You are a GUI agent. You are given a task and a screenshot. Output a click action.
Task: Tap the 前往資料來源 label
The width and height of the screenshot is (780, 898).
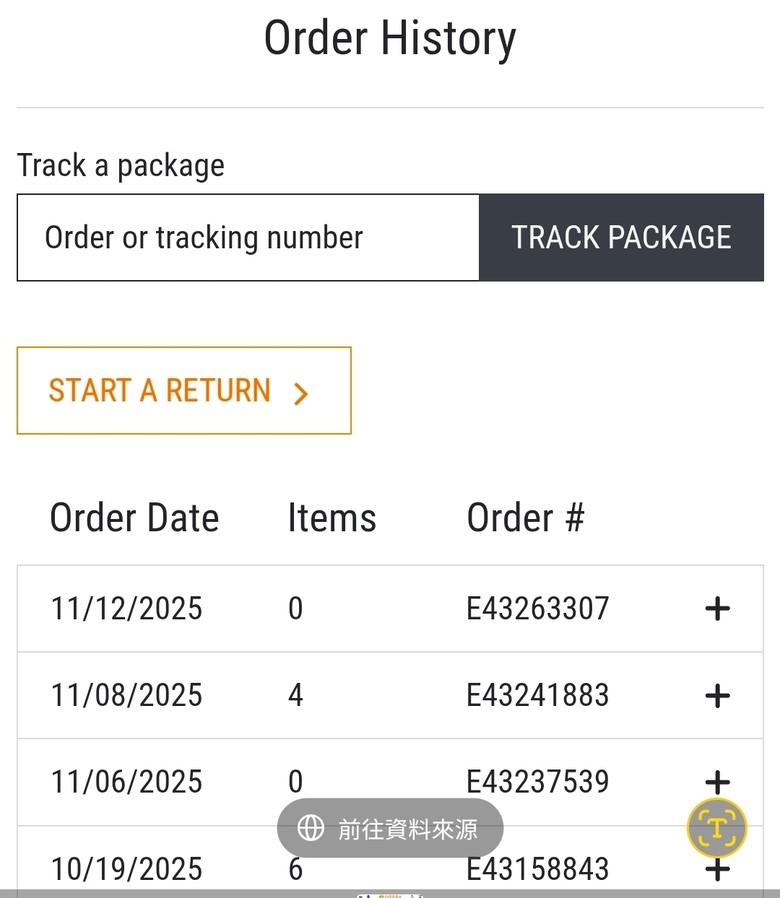[408, 829]
